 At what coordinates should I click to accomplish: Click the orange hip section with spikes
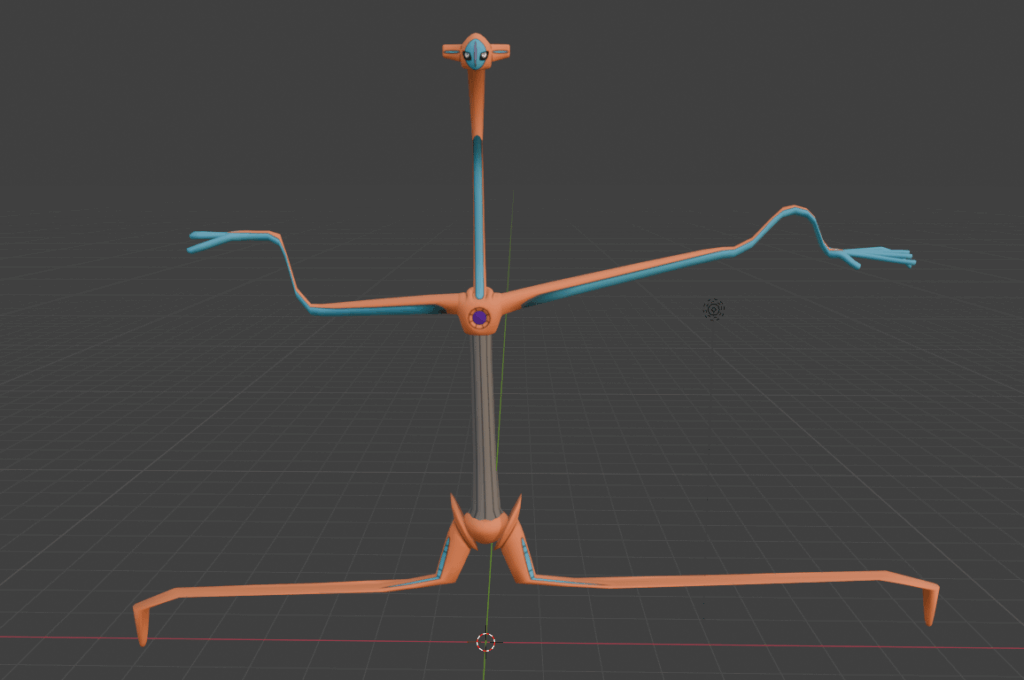click(486, 526)
